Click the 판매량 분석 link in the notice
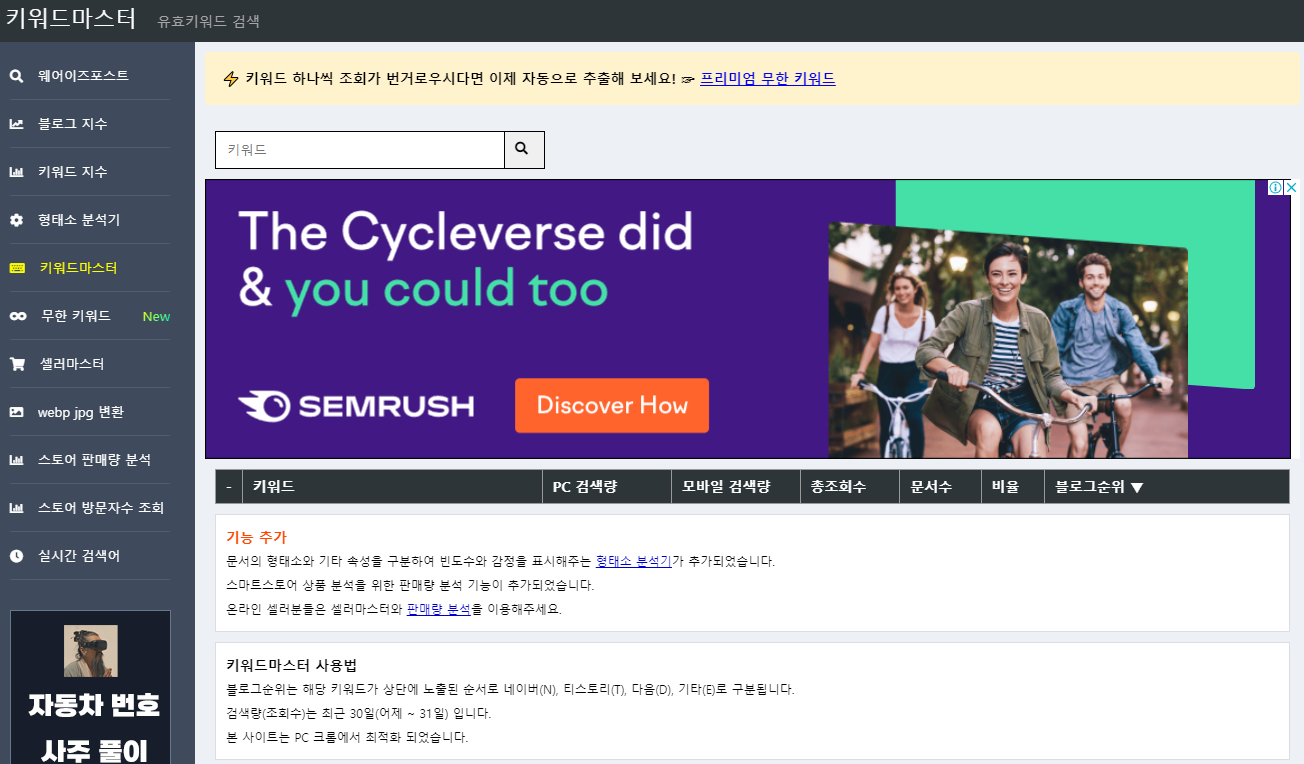This screenshot has width=1304, height=764. coord(438,609)
